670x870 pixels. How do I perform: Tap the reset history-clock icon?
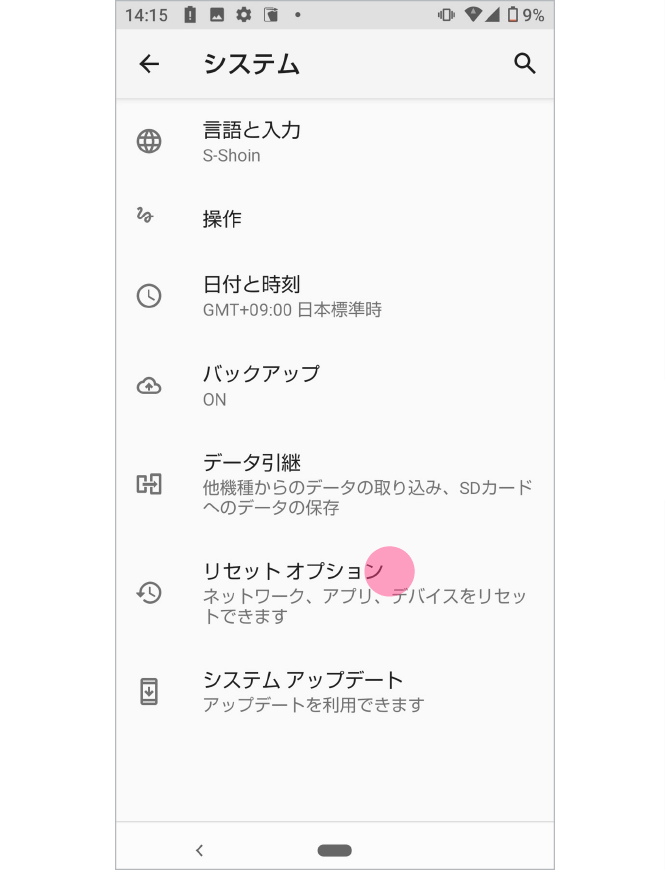coord(148,593)
